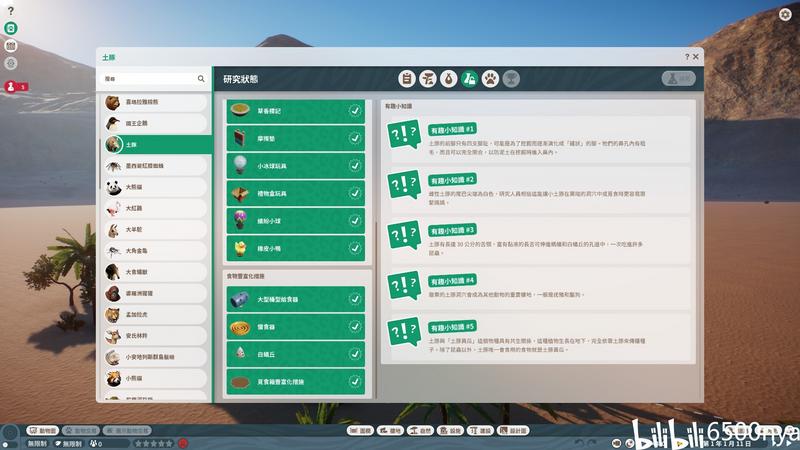Click the barrel feeder icon

tap(240, 299)
